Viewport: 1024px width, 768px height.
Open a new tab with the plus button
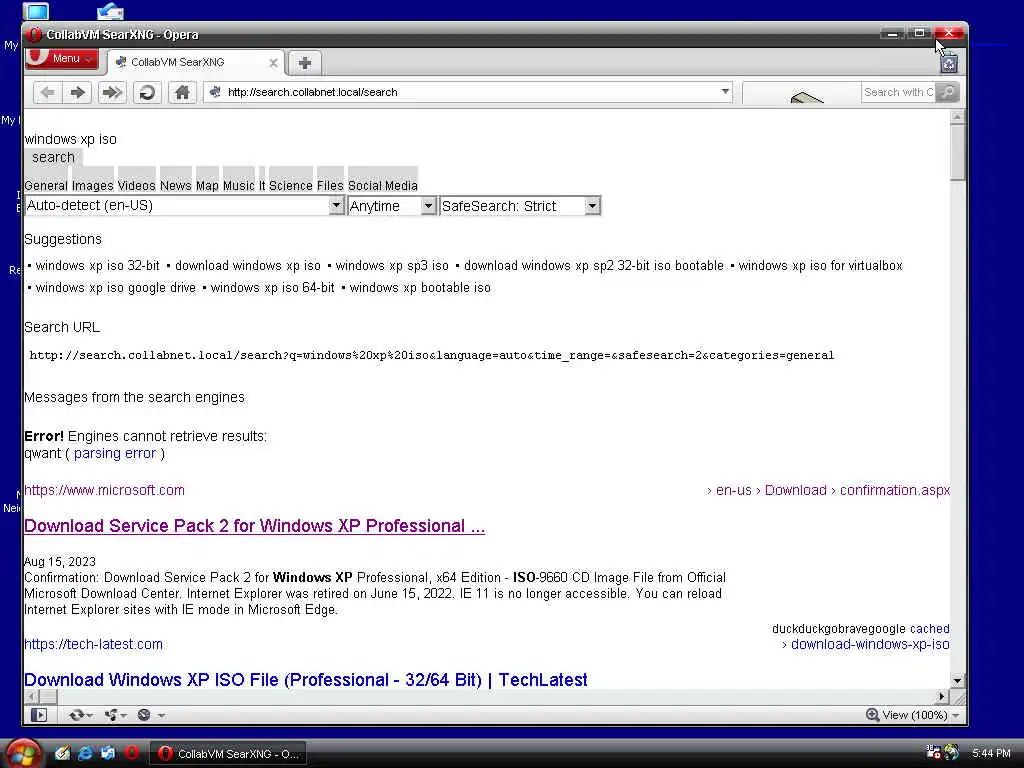pos(304,63)
